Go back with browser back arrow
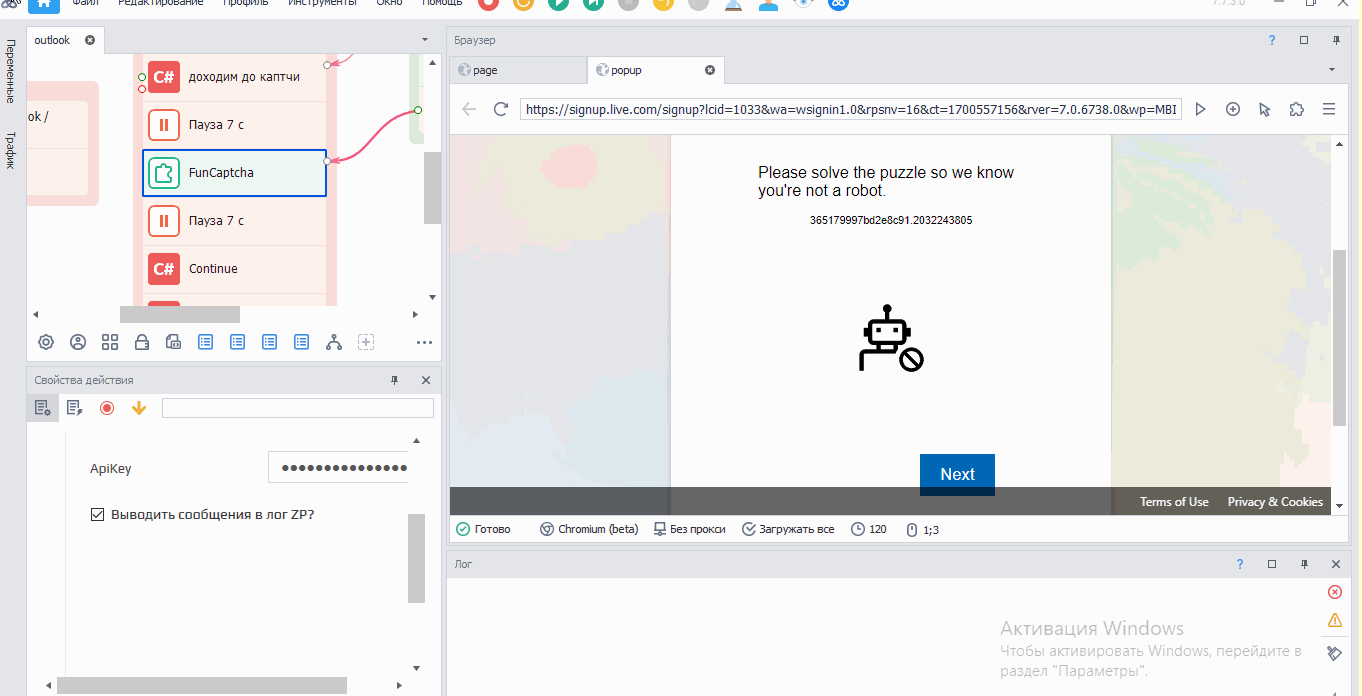 click(x=469, y=109)
